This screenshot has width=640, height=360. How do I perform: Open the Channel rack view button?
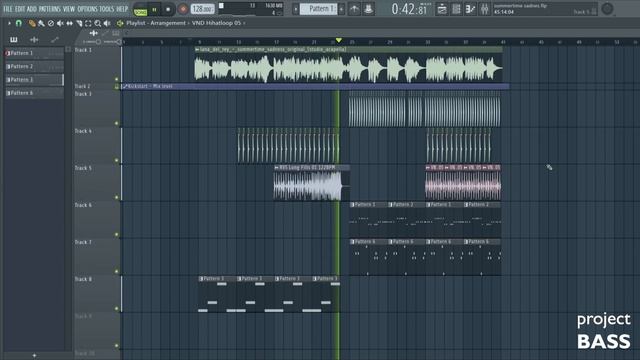(456, 9)
